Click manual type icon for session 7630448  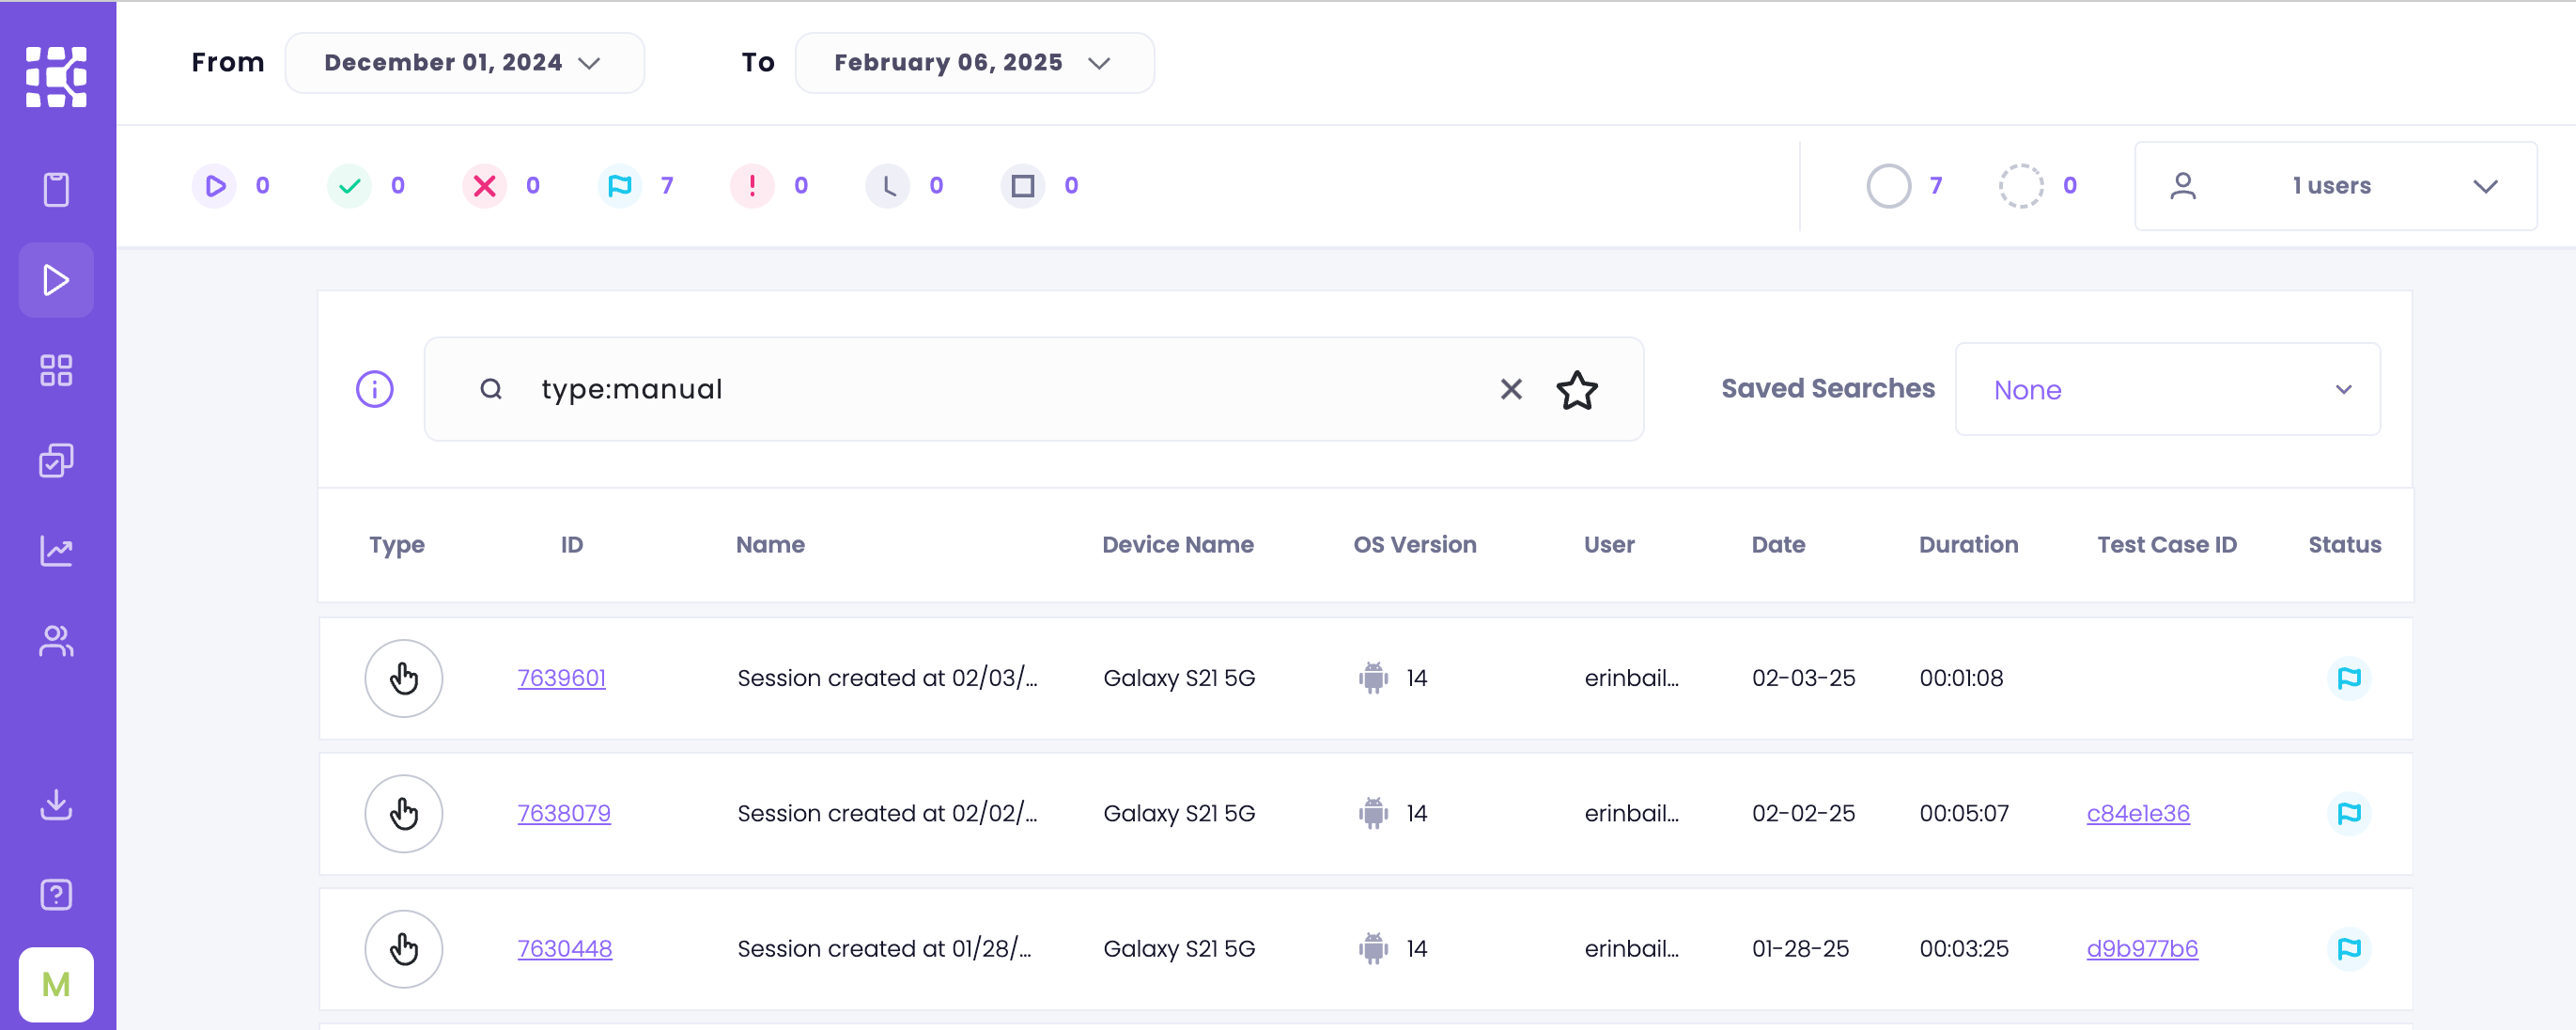(x=404, y=948)
